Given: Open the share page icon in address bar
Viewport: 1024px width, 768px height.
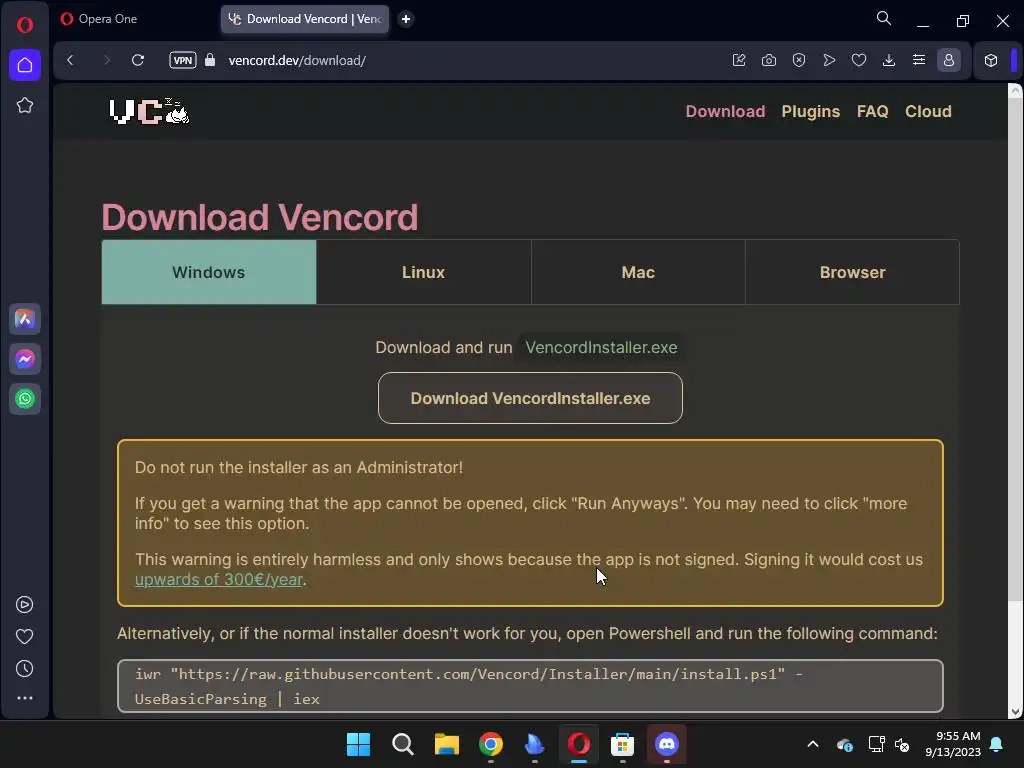Looking at the screenshot, I should coord(739,60).
